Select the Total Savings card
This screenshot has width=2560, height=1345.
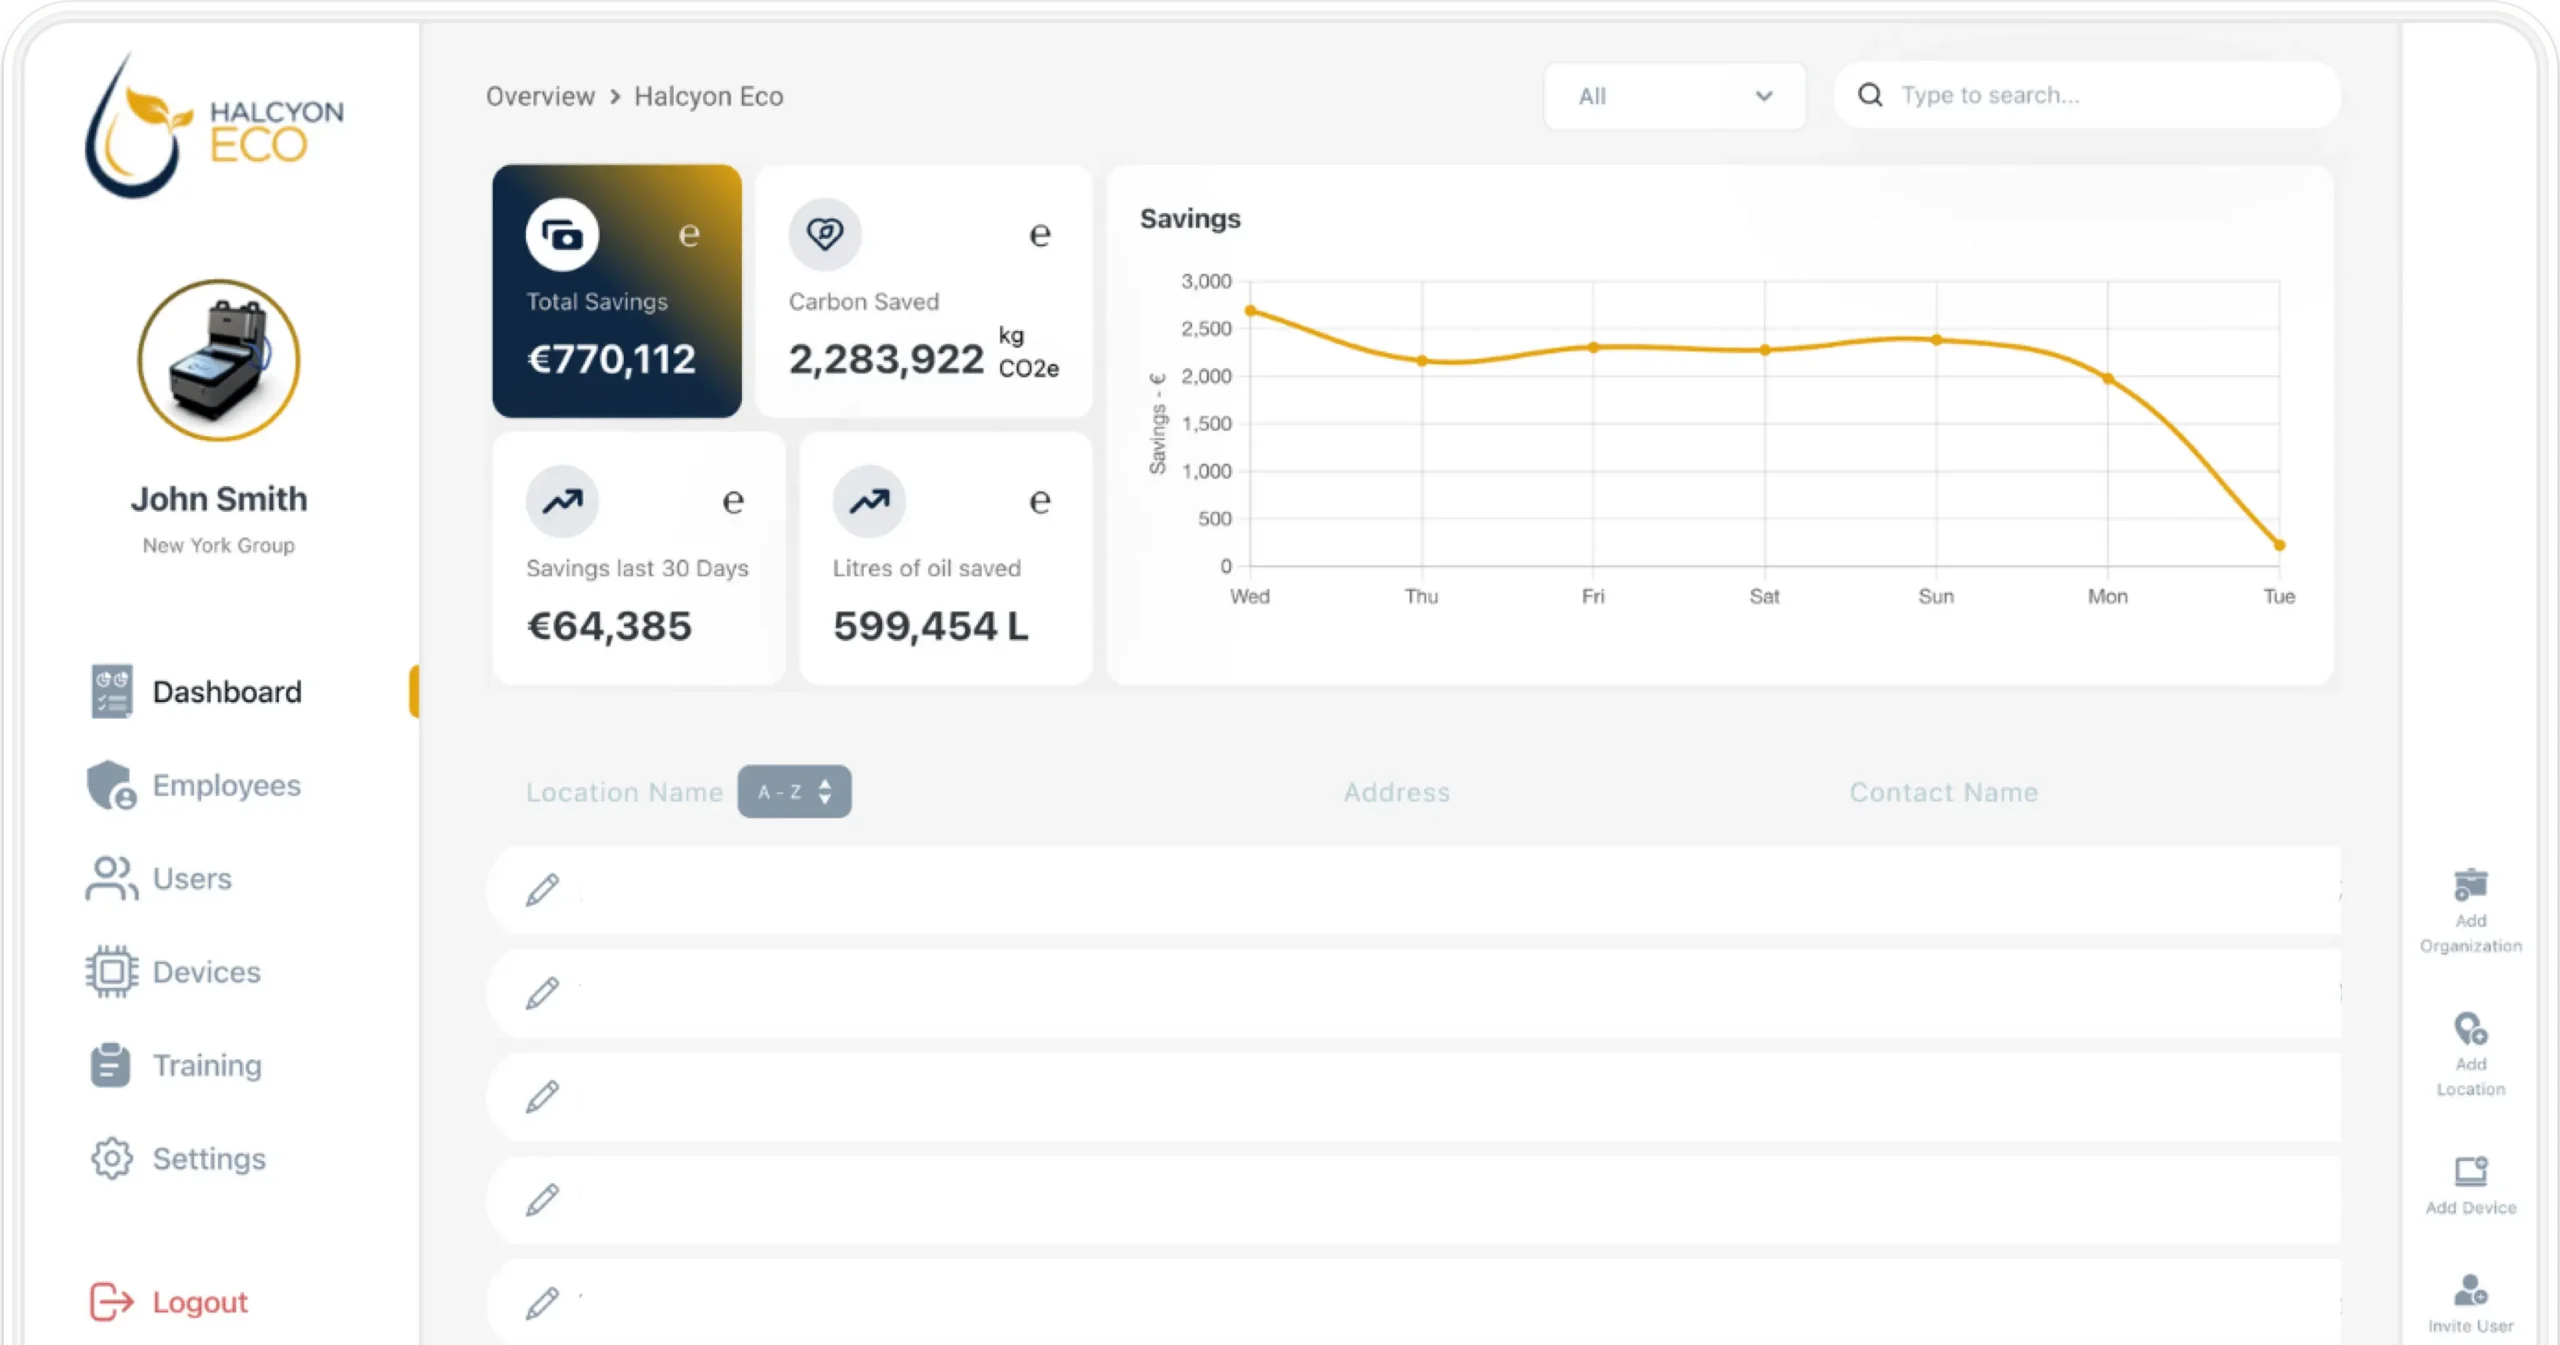(x=616, y=291)
